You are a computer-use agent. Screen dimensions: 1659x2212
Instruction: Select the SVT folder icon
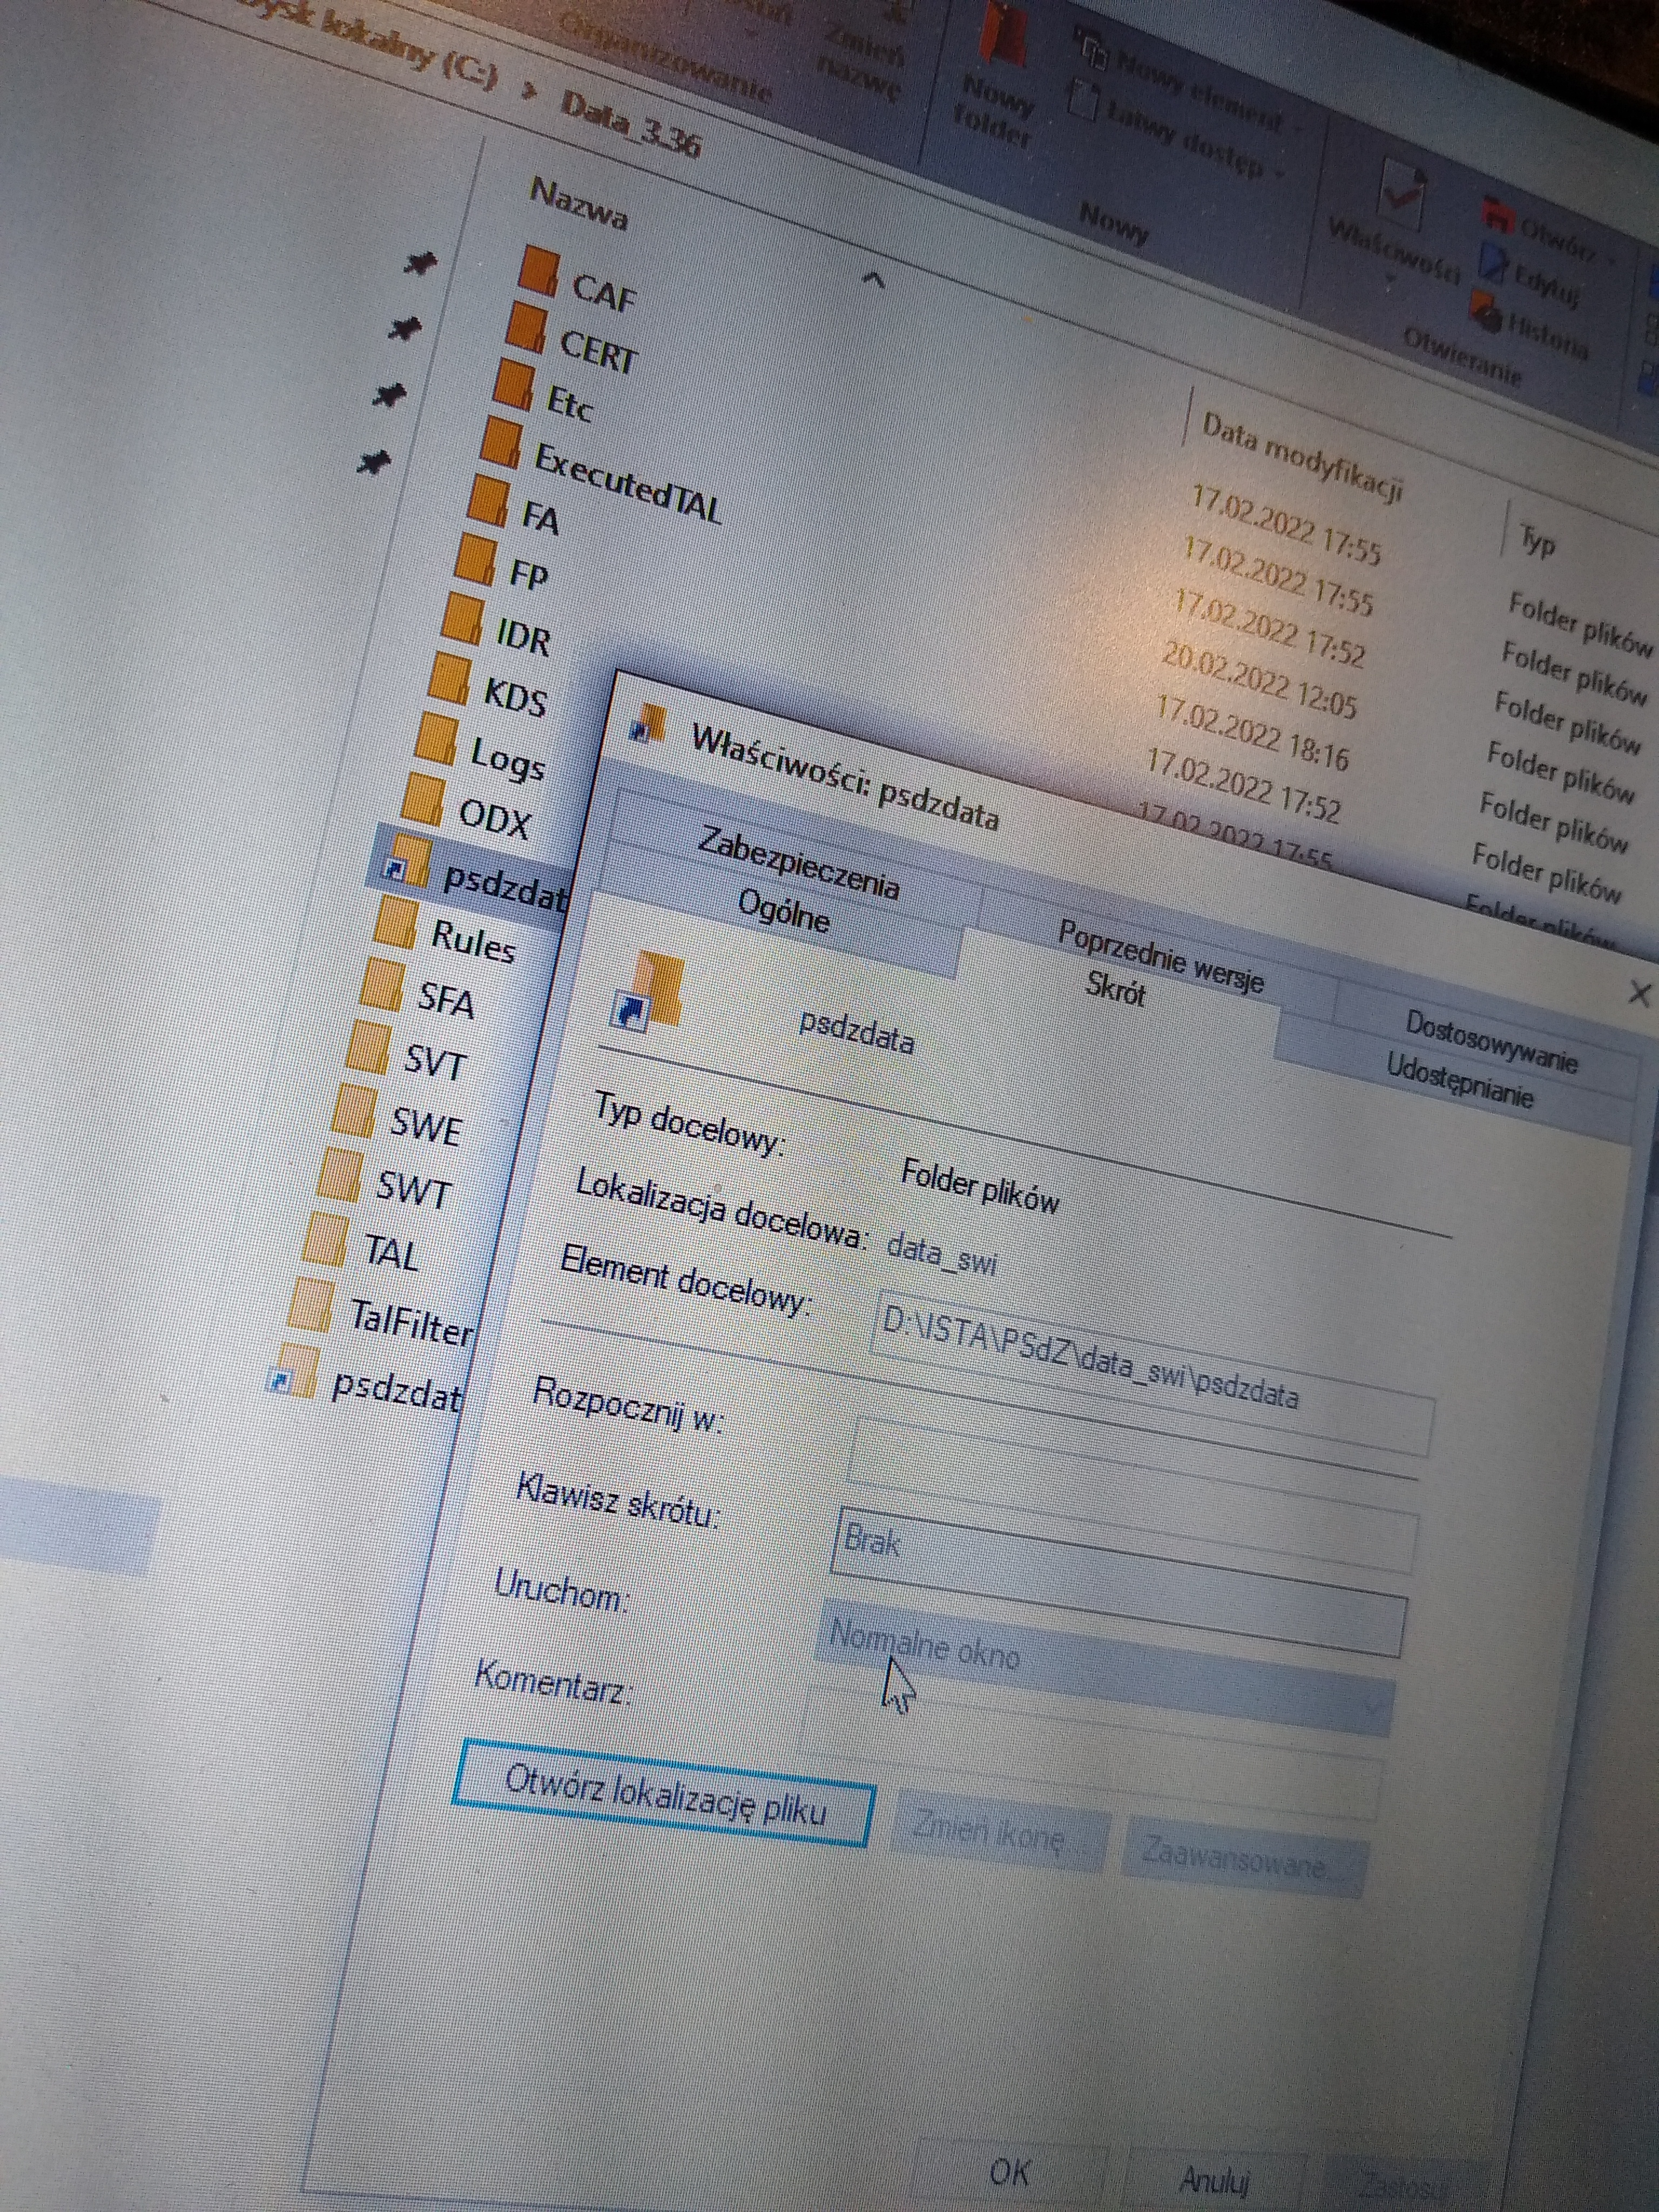(x=367, y=1047)
